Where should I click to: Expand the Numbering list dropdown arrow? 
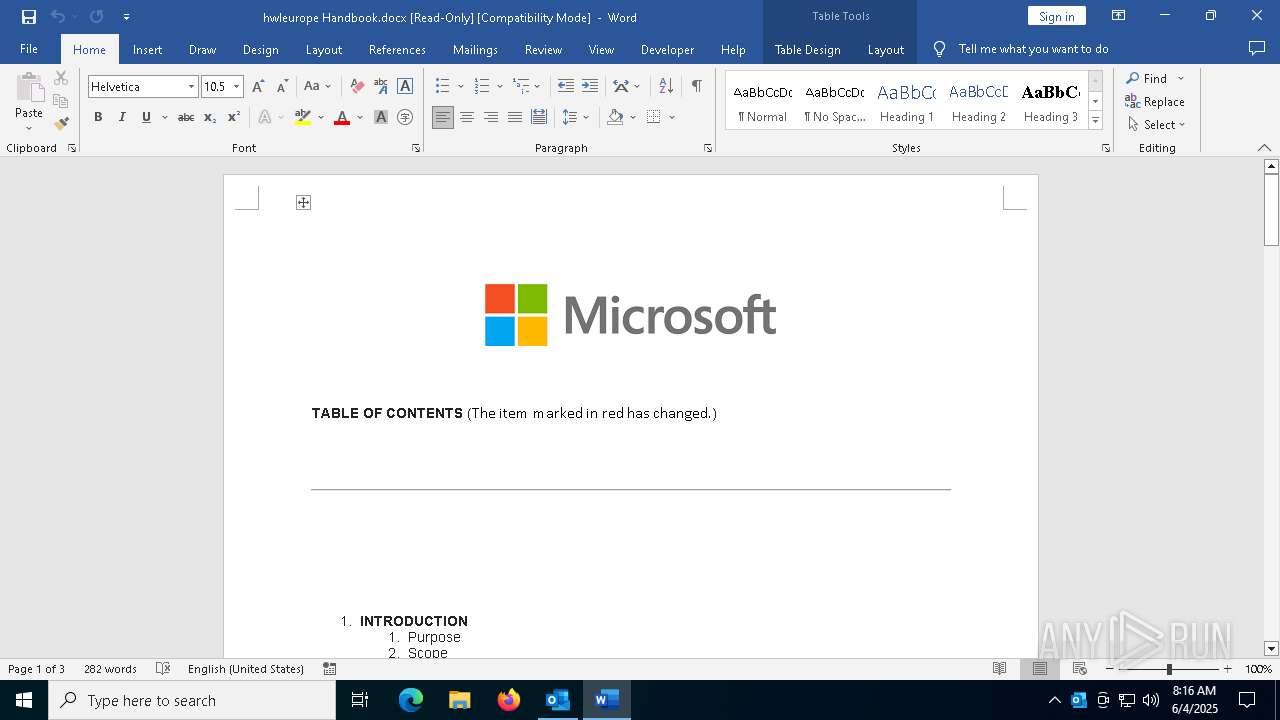click(x=499, y=86)
